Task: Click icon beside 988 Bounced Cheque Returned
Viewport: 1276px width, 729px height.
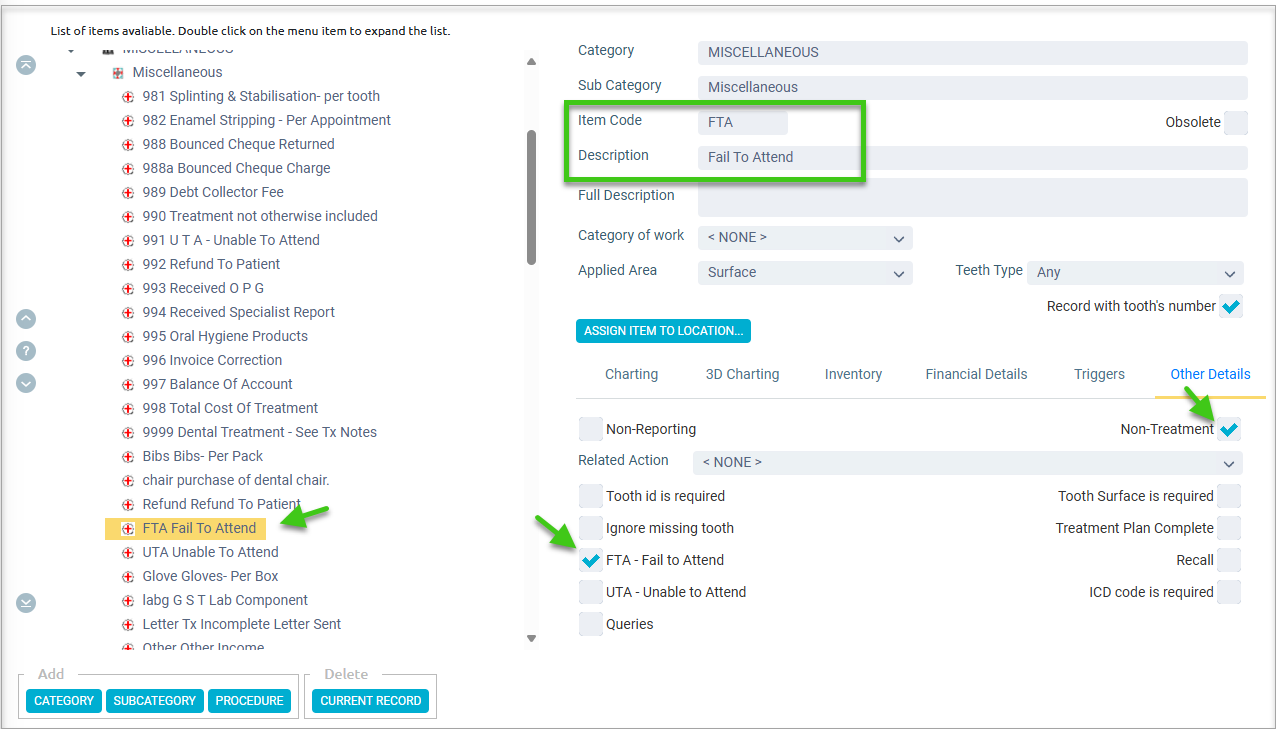Action: coord(128,145)
